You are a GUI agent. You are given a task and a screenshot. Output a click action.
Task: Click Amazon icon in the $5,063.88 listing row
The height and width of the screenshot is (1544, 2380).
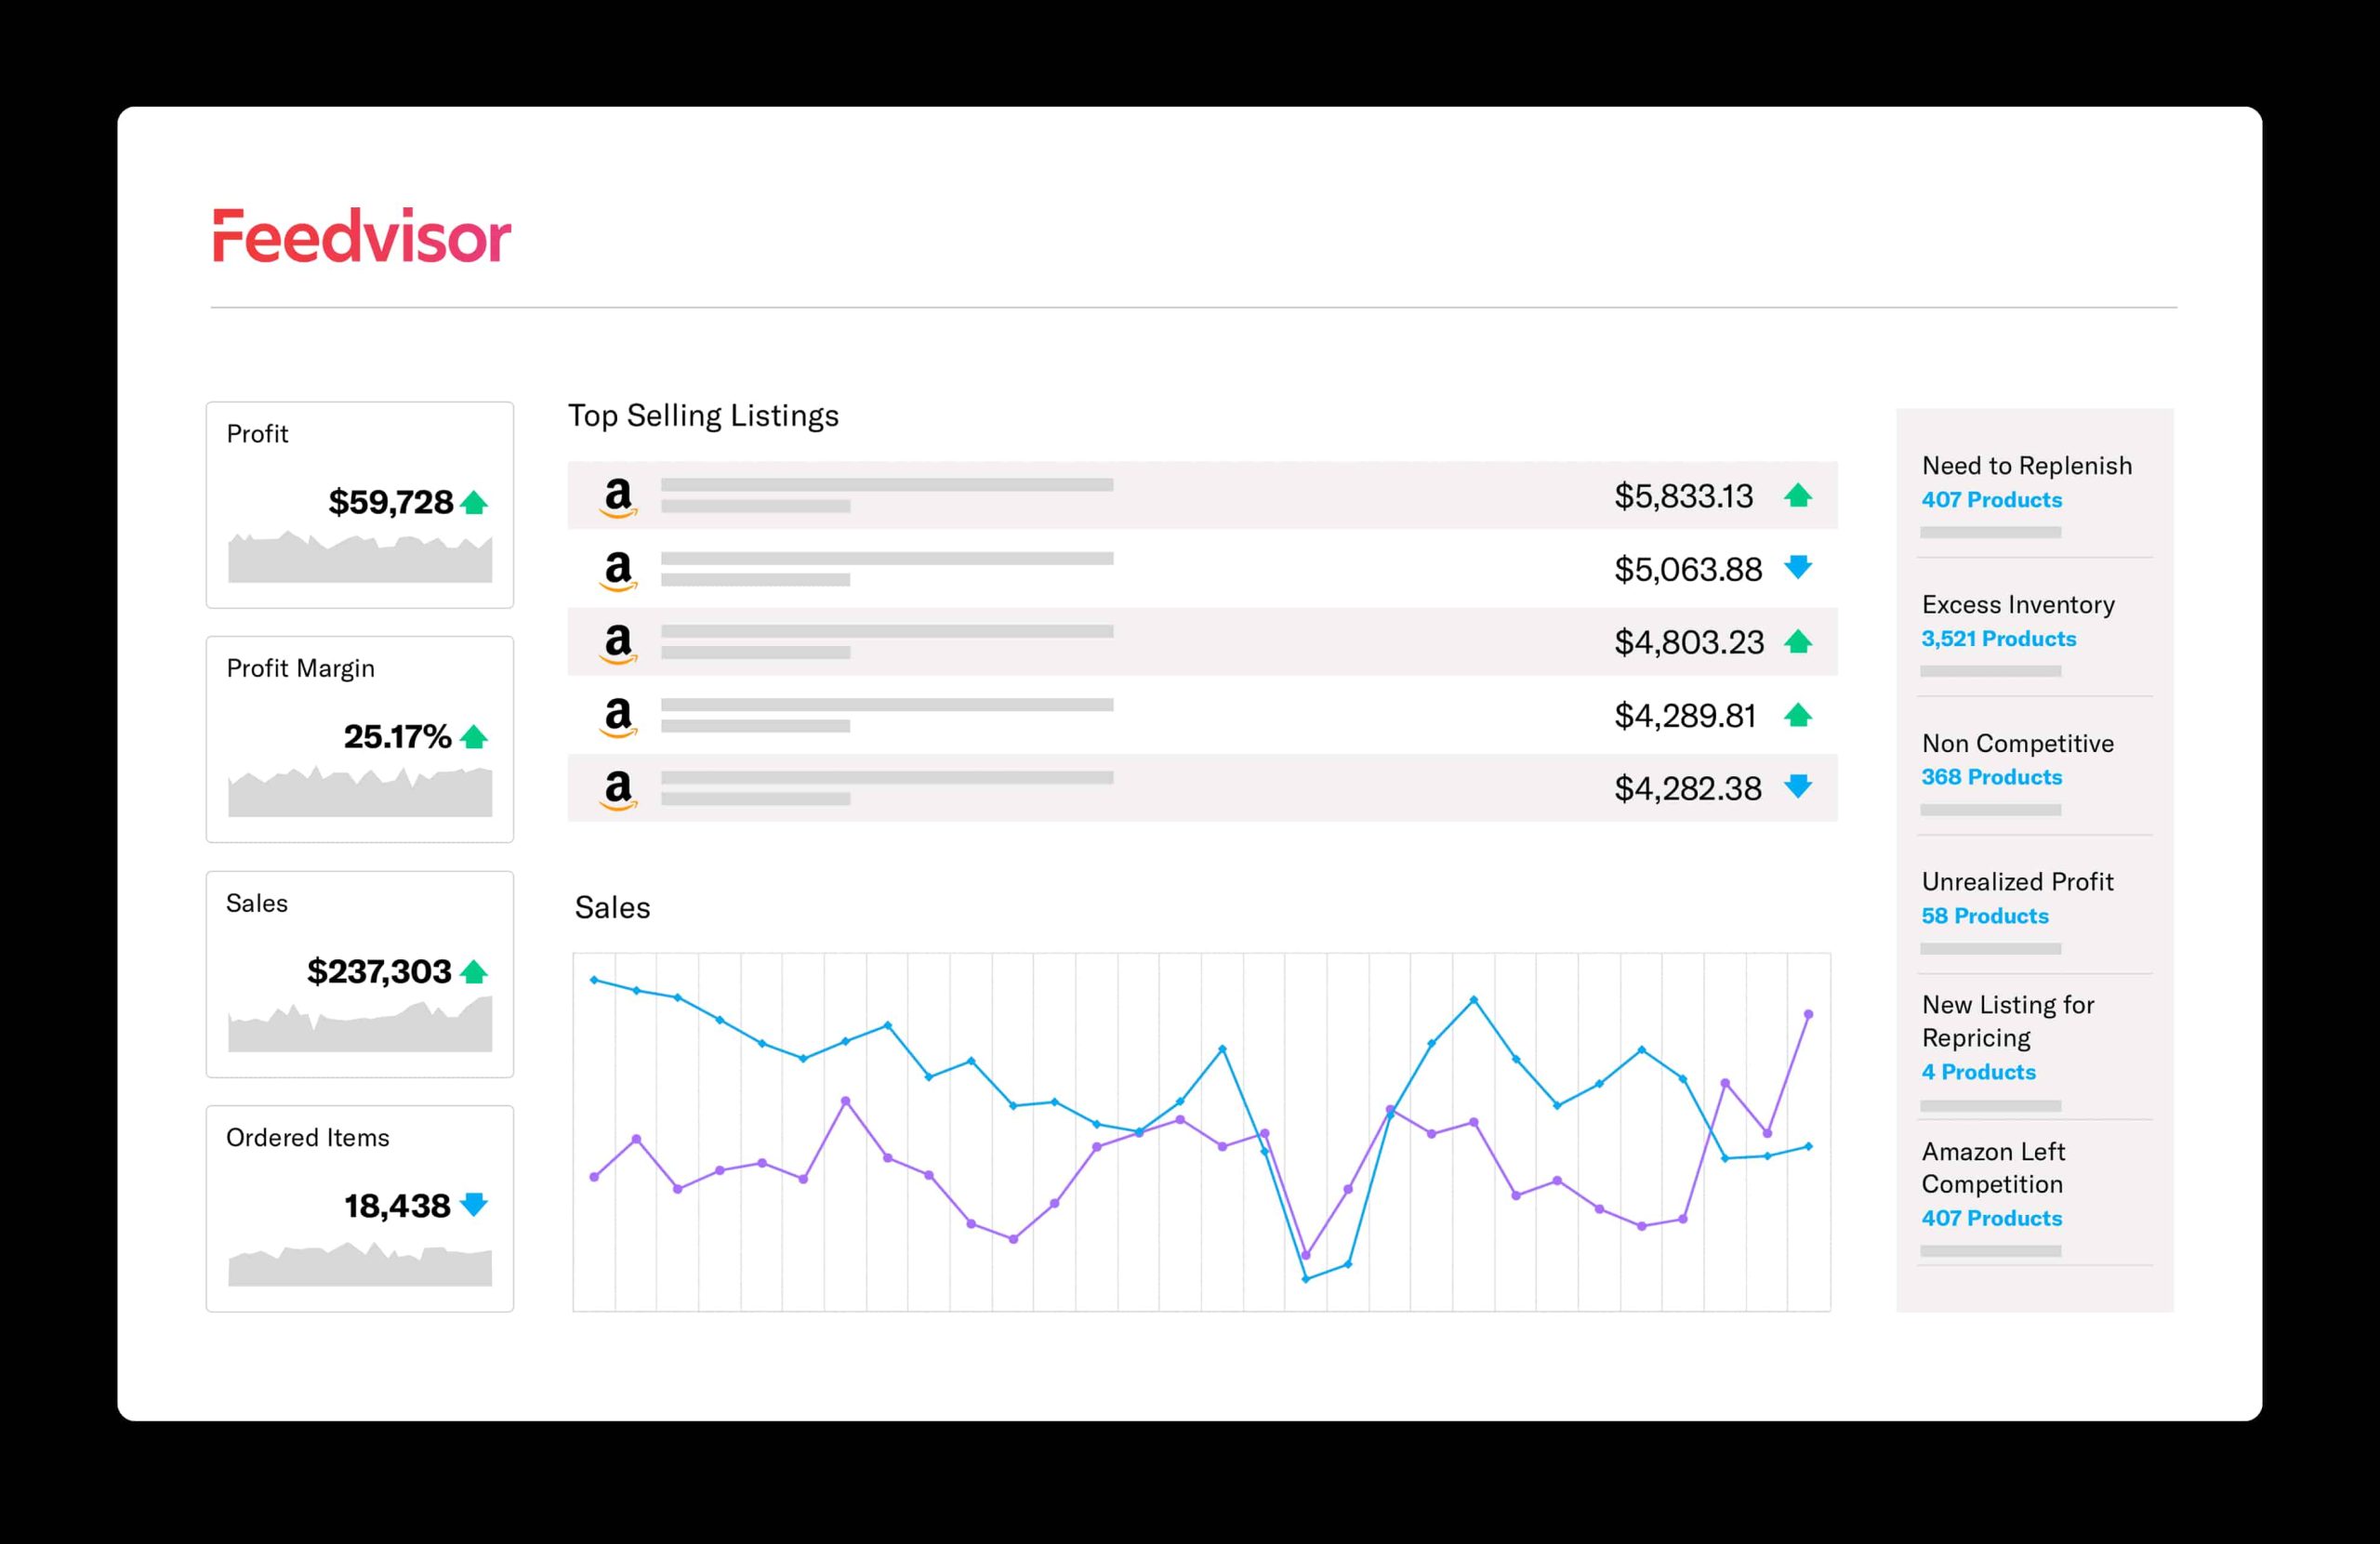point(618,570)
